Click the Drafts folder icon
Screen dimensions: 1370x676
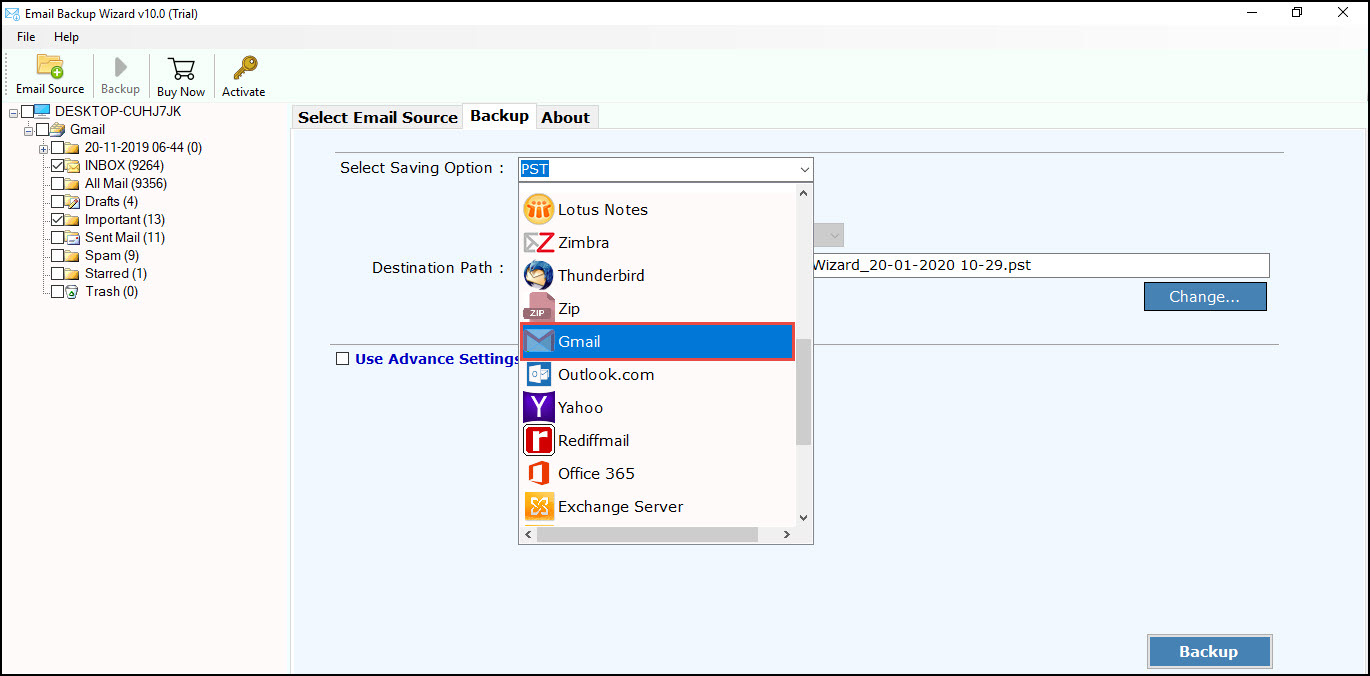(73, 201)
